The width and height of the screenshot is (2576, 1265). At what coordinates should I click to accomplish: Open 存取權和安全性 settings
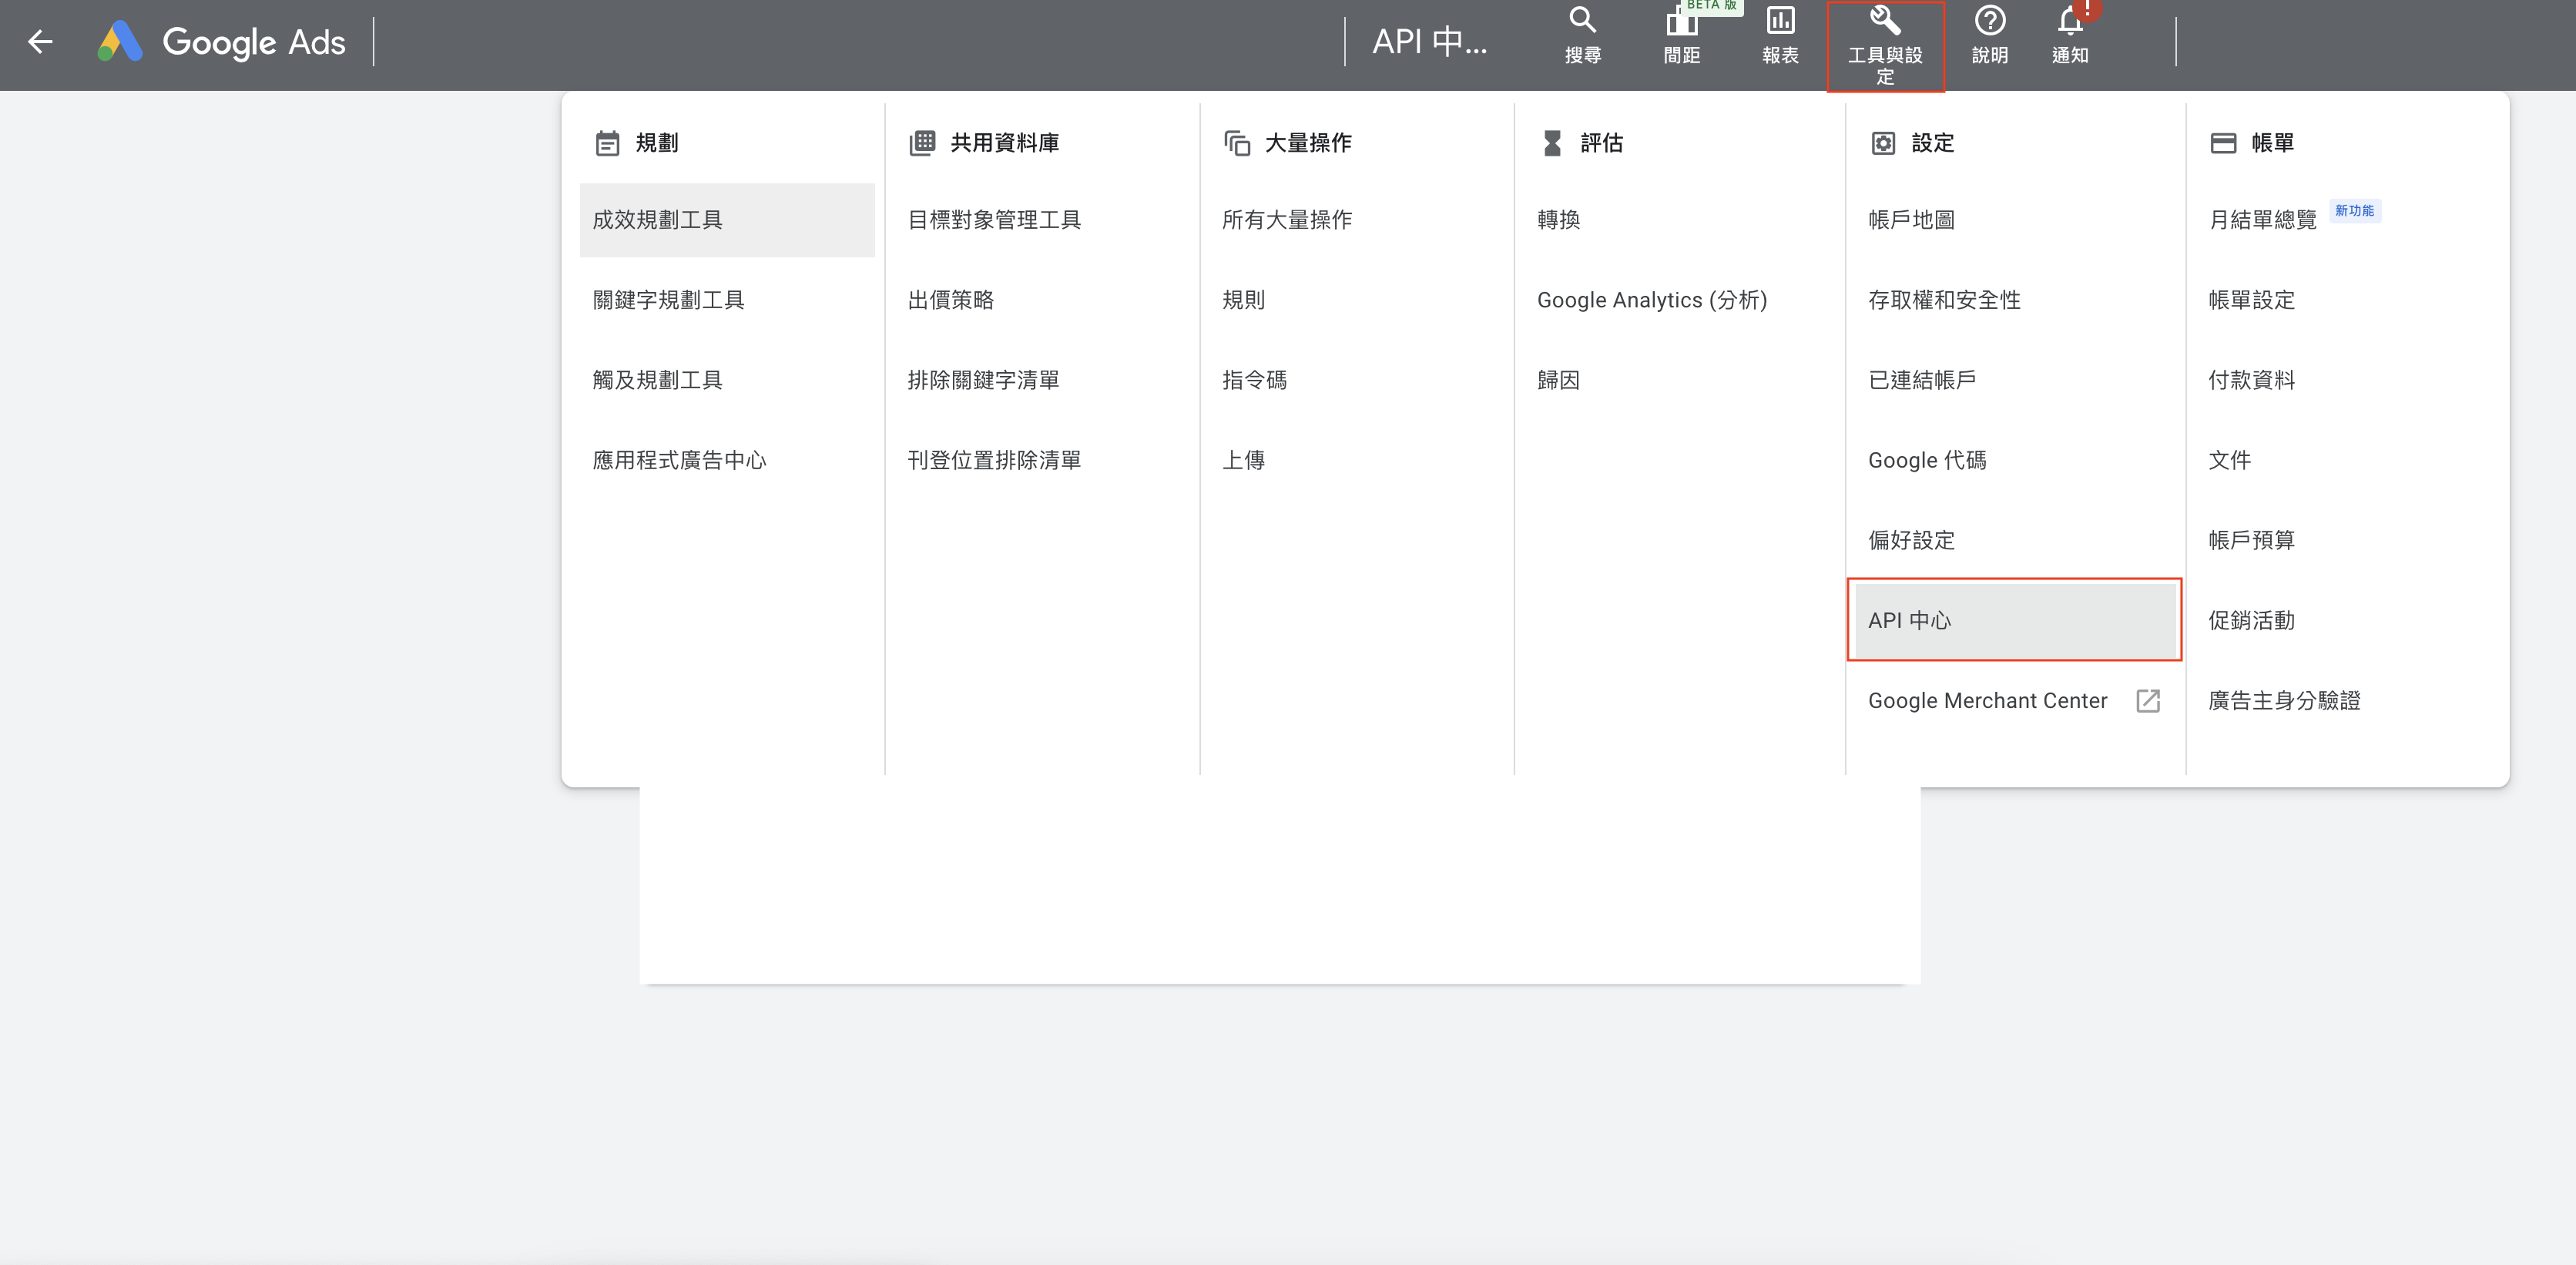coord(1943,300)
